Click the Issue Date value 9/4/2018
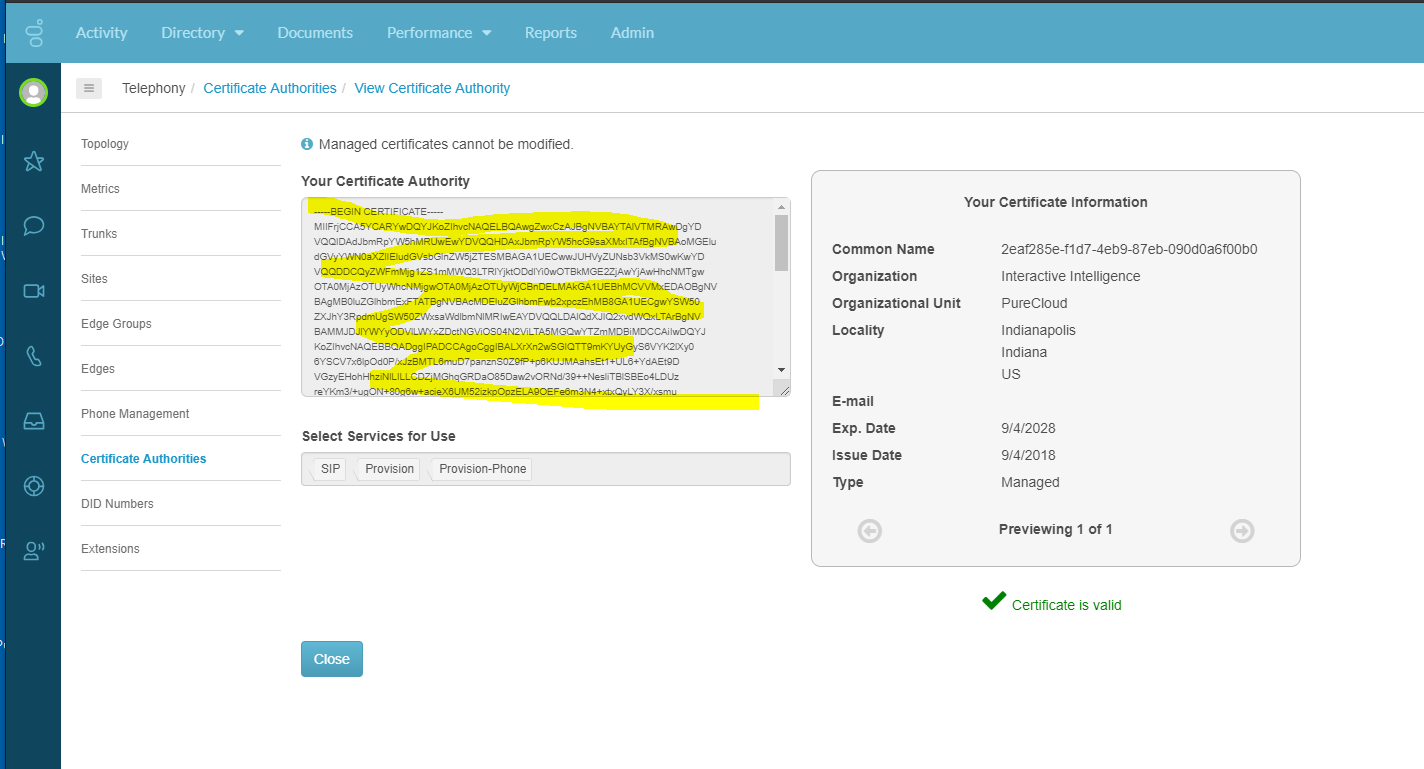Viewport: 1424px width, 769px height. coord(1028,455)
